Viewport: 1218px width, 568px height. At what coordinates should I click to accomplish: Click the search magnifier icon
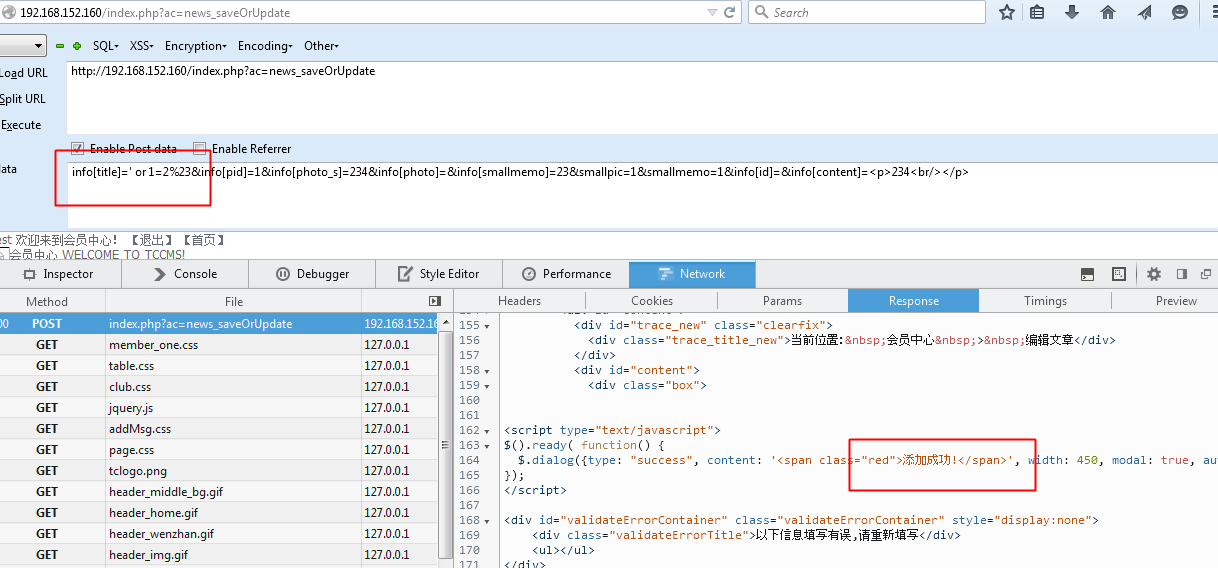761,12
